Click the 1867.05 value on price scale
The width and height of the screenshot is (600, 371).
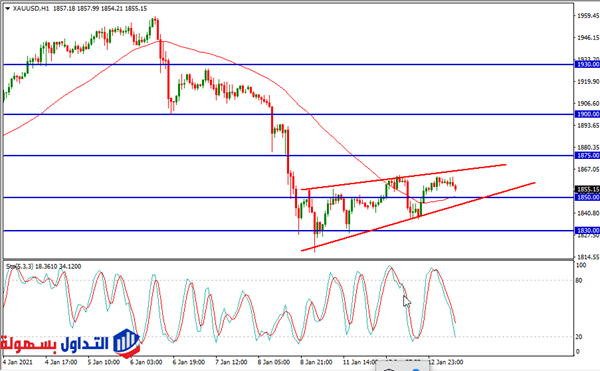coord(588,169)
